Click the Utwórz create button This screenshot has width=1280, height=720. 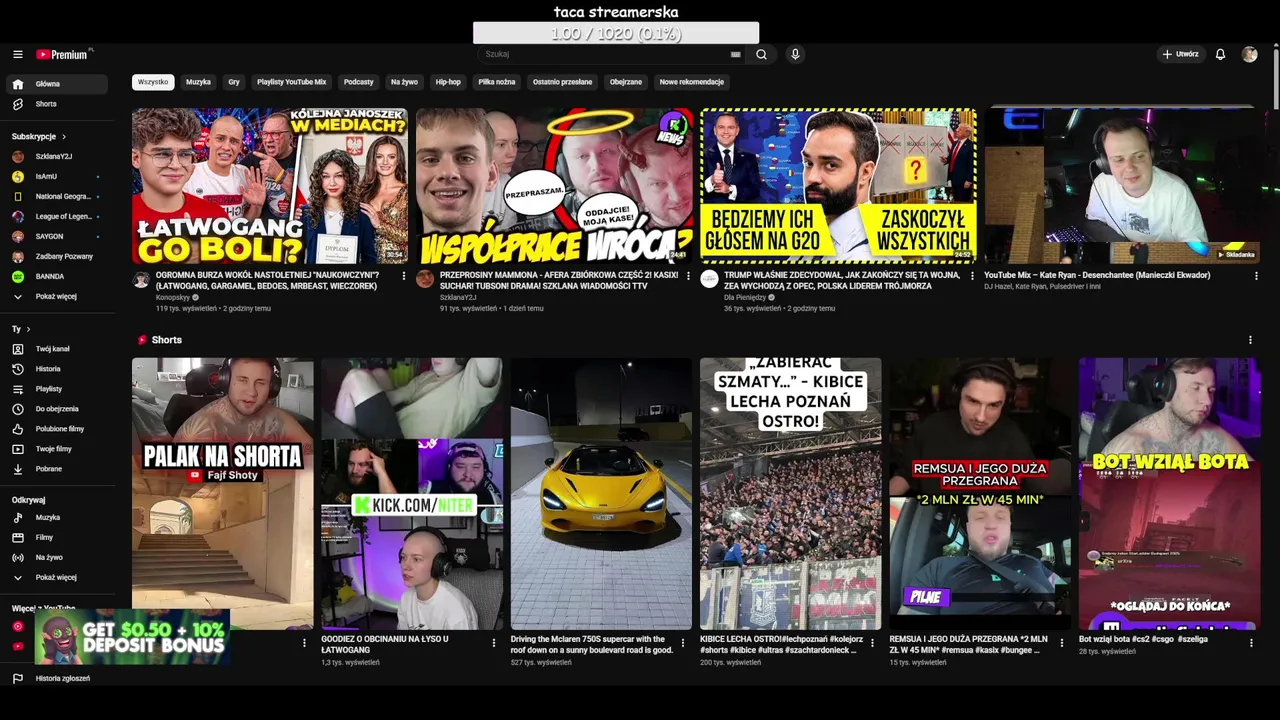1180,54
